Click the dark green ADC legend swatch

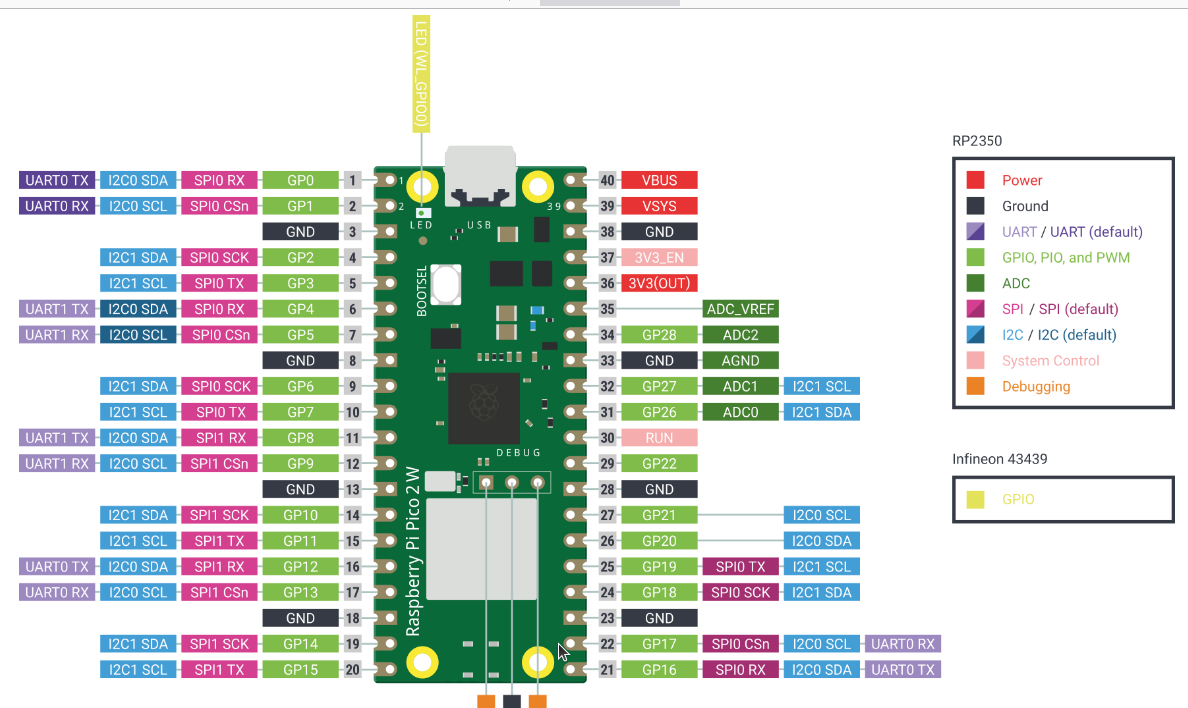click(x=975, y=284)
